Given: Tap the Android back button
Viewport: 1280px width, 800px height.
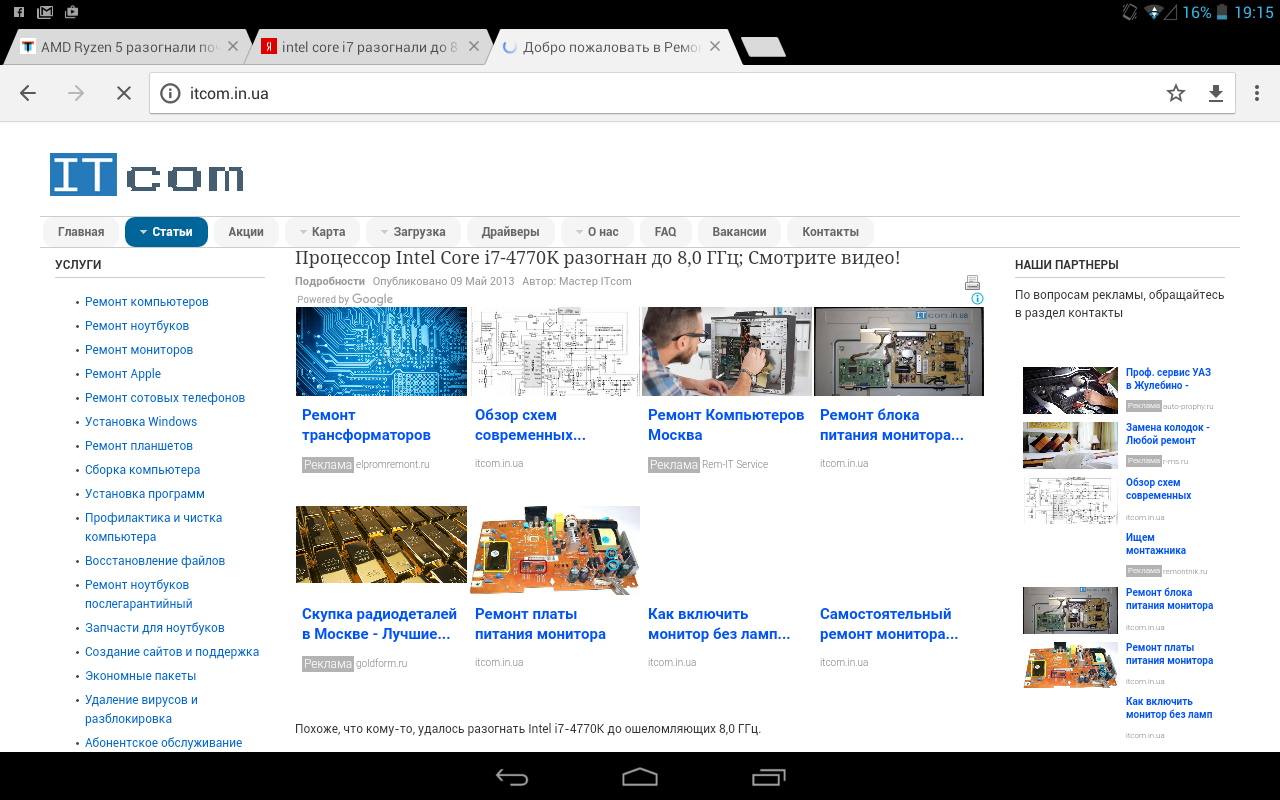Looking at the screenshot, I should (x=512, y=777).
